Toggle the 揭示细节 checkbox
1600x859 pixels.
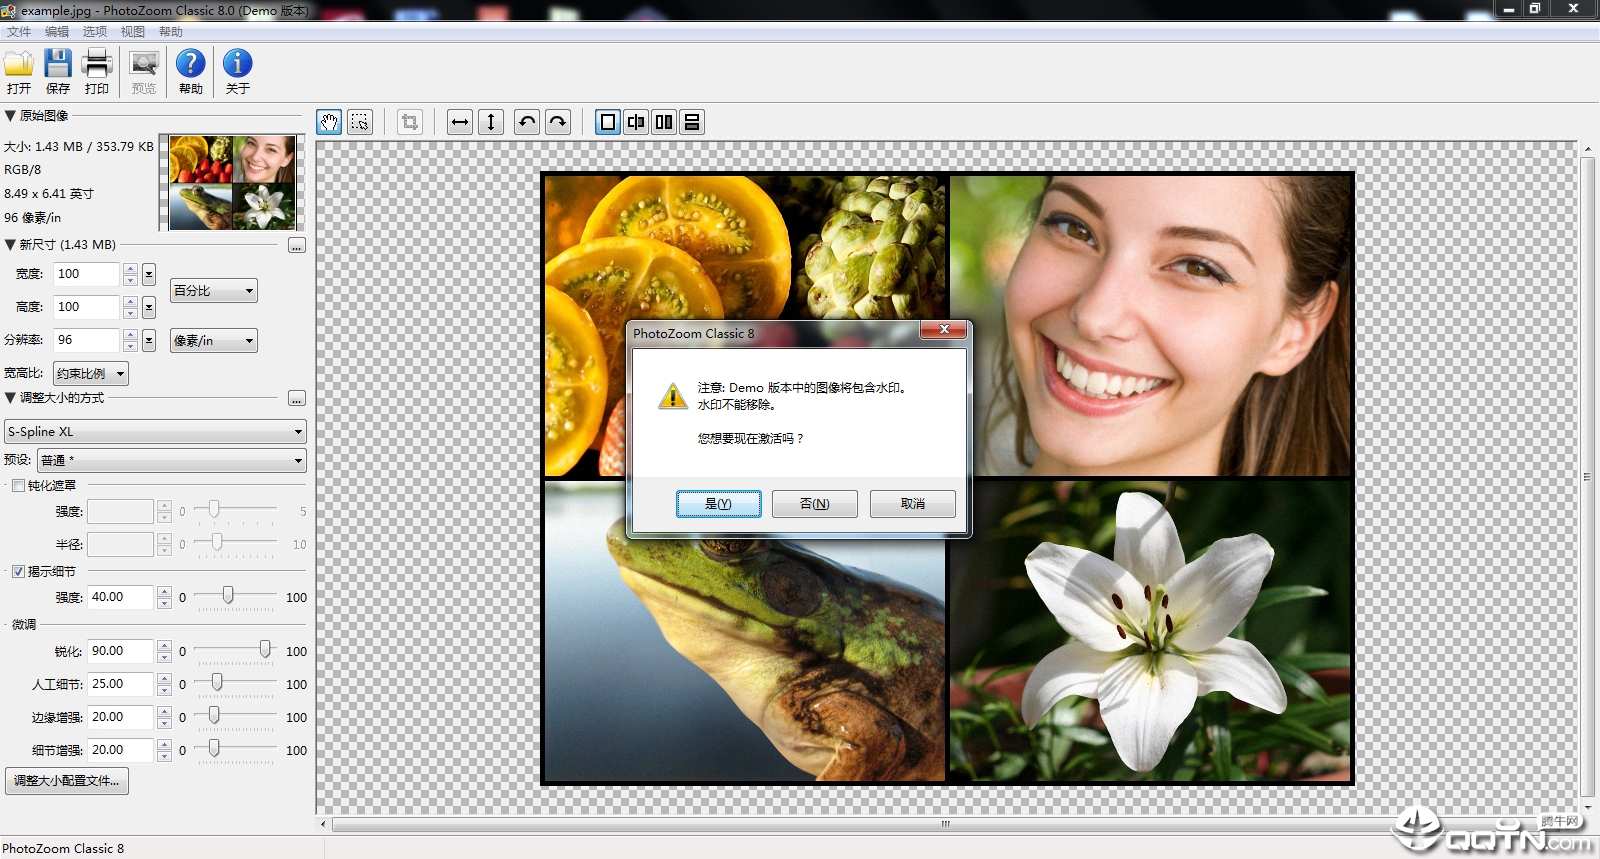click(x=18, y=572)
